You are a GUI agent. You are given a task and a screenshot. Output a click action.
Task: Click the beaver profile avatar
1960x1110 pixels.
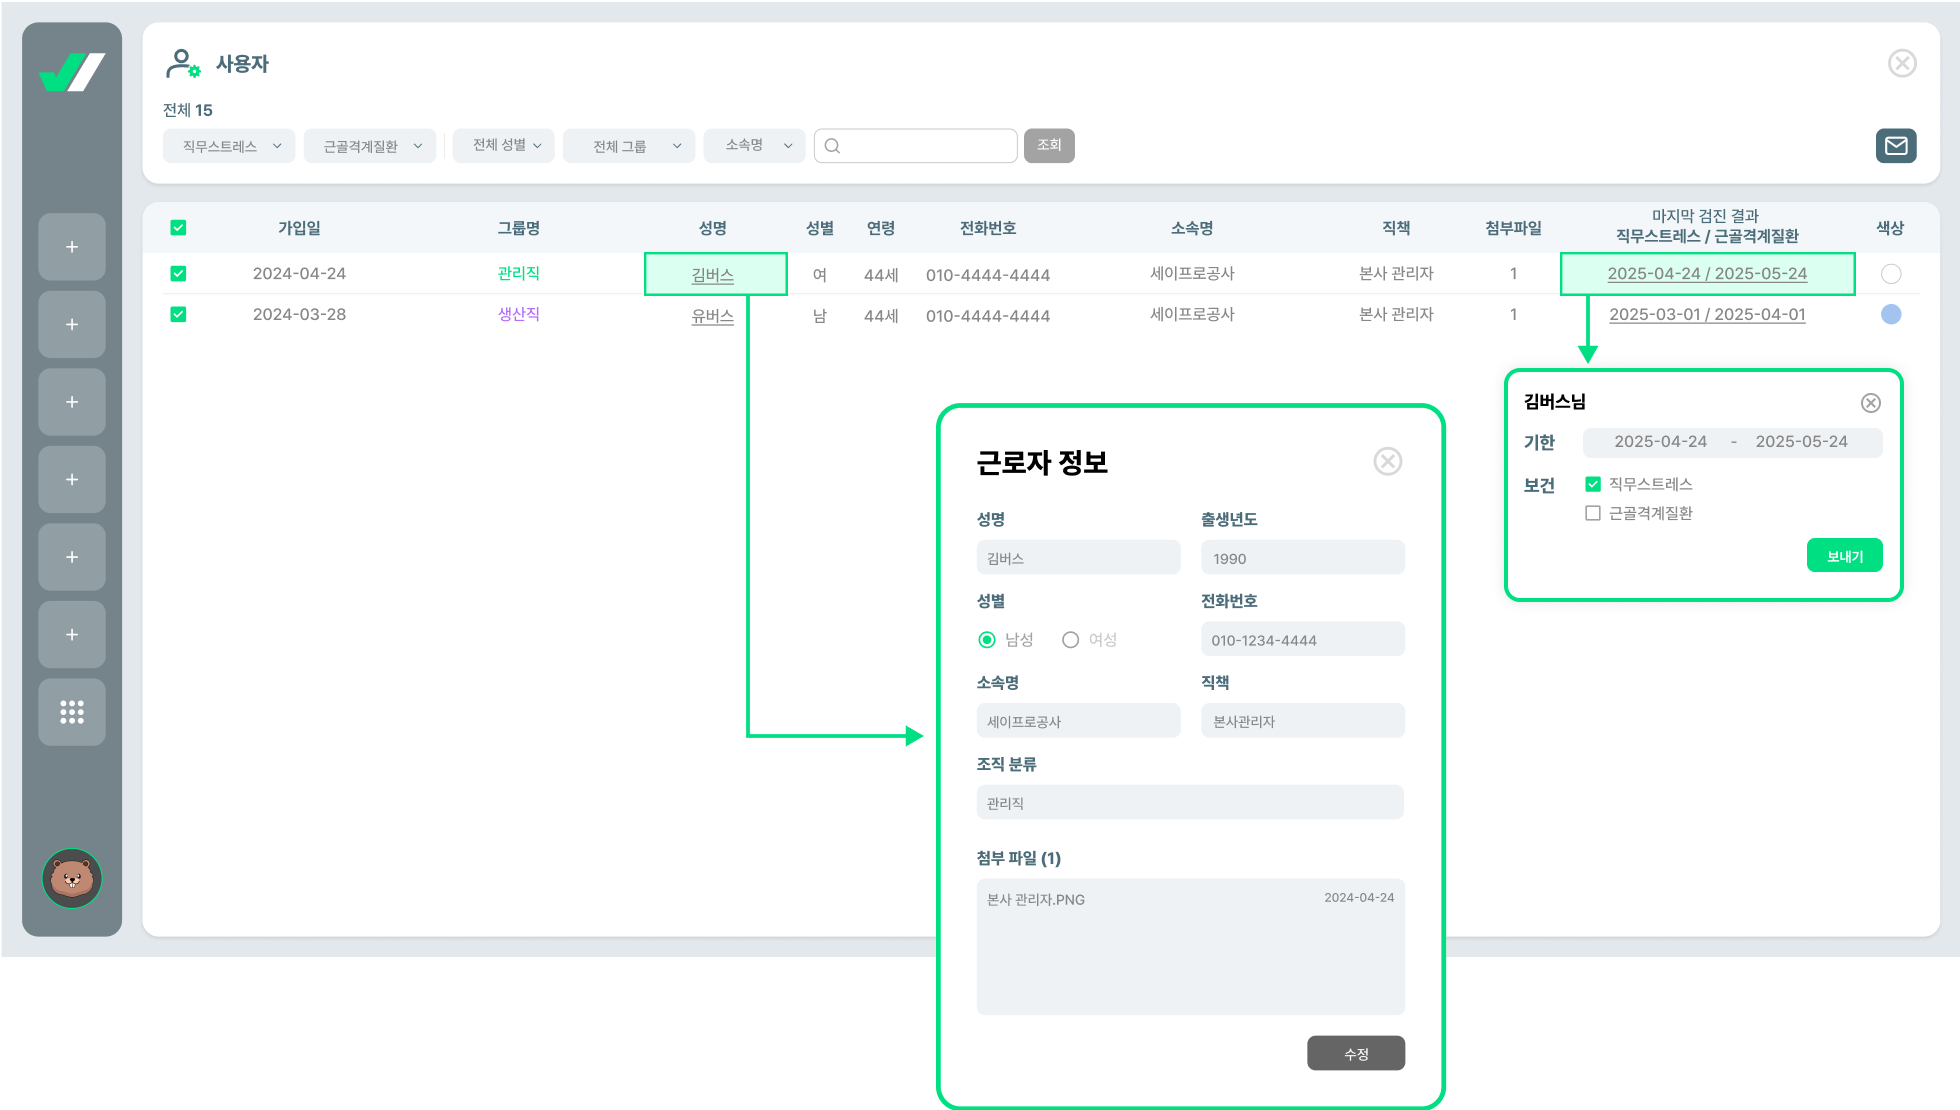pos(72,878)
